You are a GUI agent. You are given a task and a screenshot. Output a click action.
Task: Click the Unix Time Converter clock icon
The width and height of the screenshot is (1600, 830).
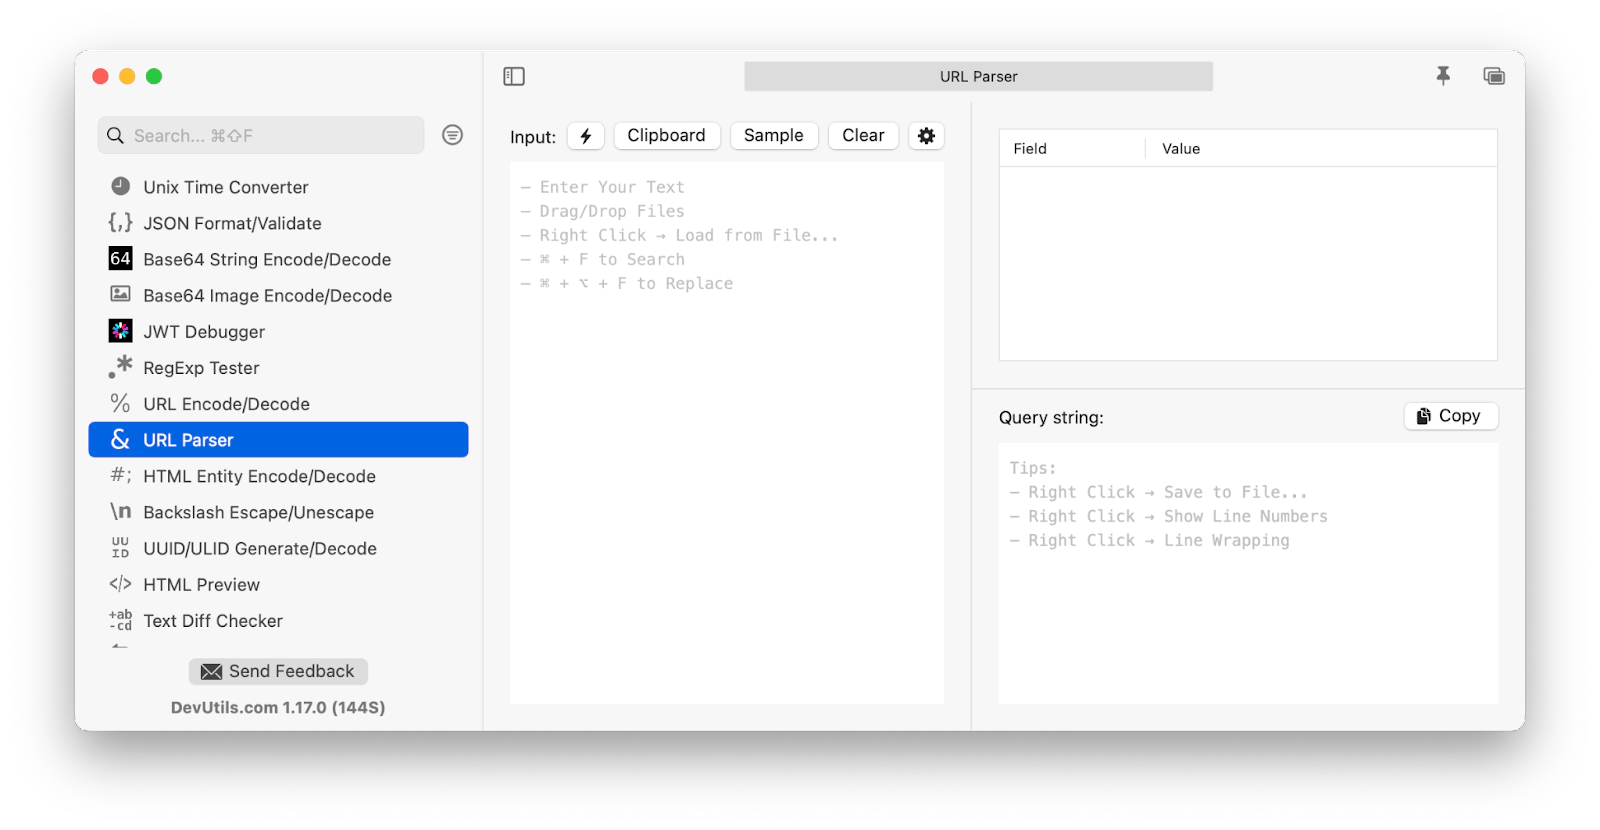(x=120, y=186)
